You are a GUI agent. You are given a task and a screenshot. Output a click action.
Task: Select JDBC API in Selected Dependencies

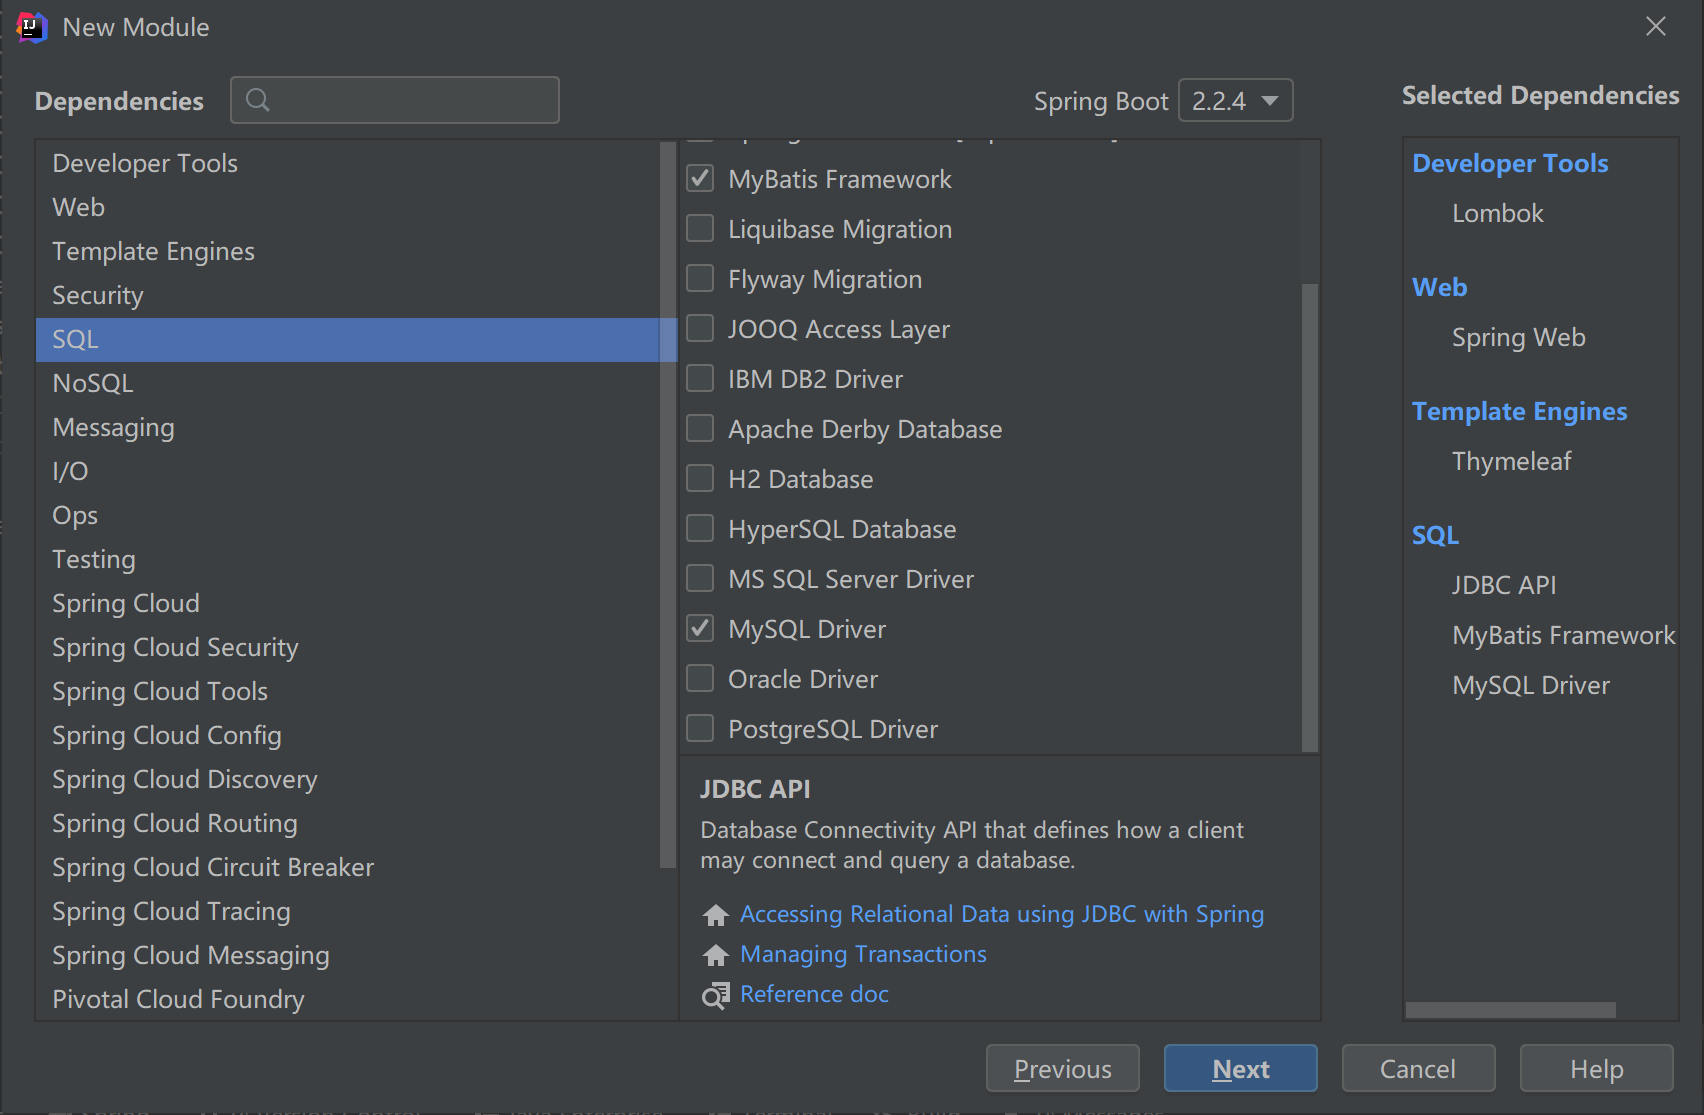point(1504,585)
